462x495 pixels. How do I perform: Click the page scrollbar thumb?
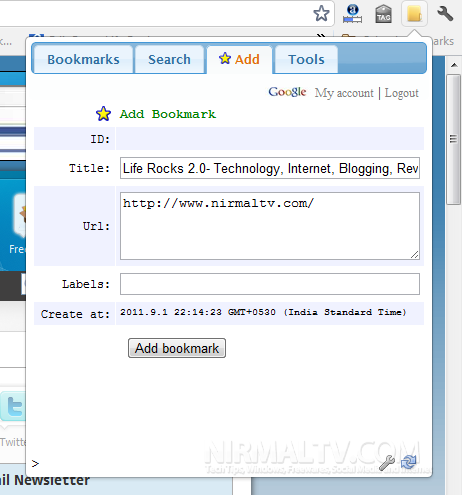(x=453, y=139)
